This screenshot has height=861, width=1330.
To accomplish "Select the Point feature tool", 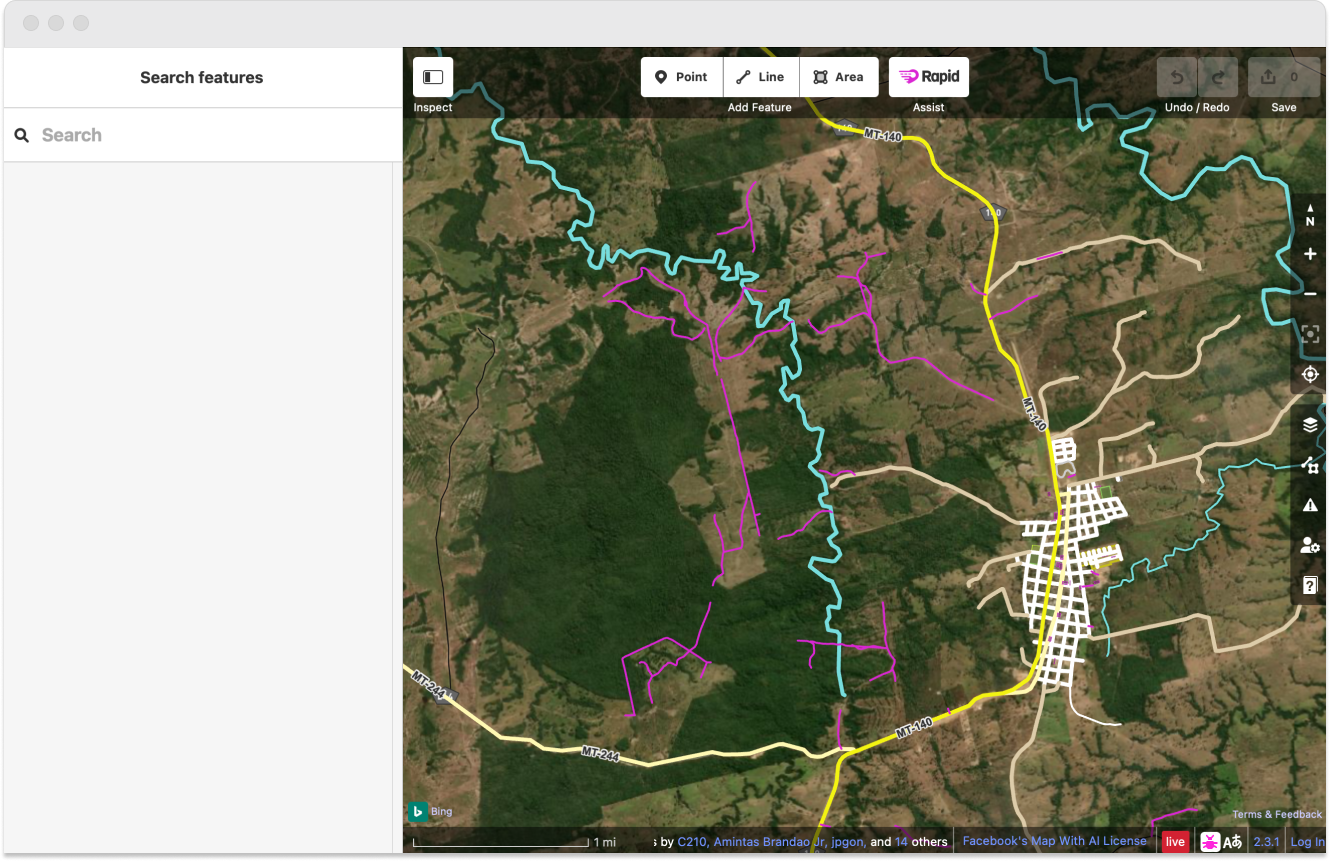I will 682,77.
